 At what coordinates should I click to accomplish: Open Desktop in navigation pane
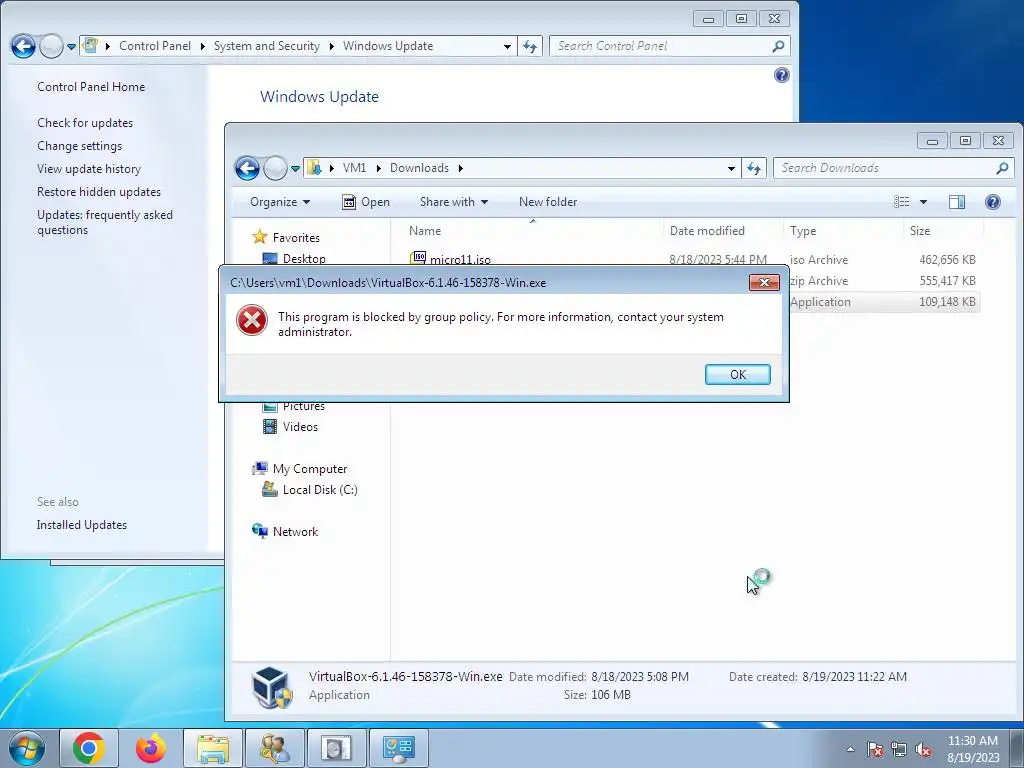pos(304,259)
